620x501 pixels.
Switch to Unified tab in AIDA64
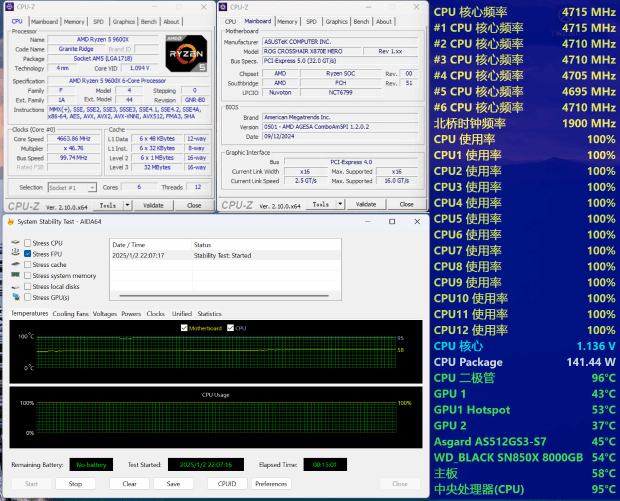[182, 314]
